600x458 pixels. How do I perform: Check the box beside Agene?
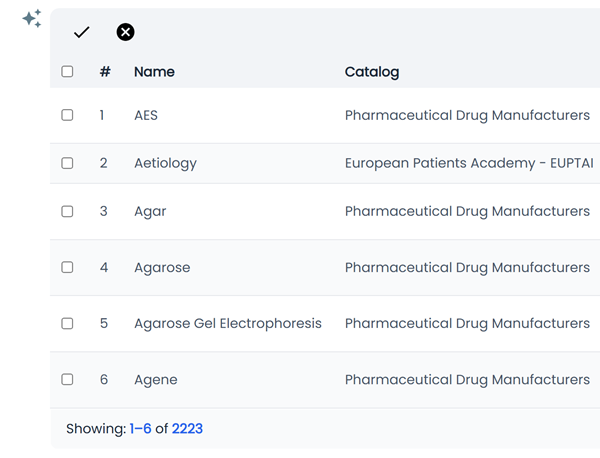(67, 379)
